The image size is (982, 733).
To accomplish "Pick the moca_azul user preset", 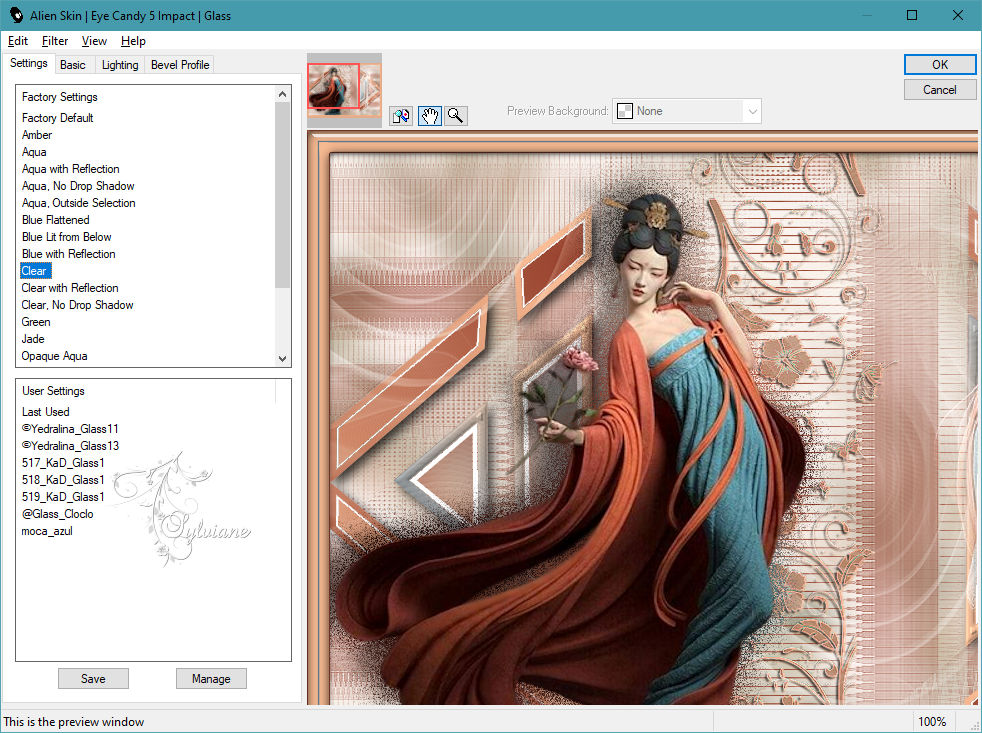I will coord(47,531).
